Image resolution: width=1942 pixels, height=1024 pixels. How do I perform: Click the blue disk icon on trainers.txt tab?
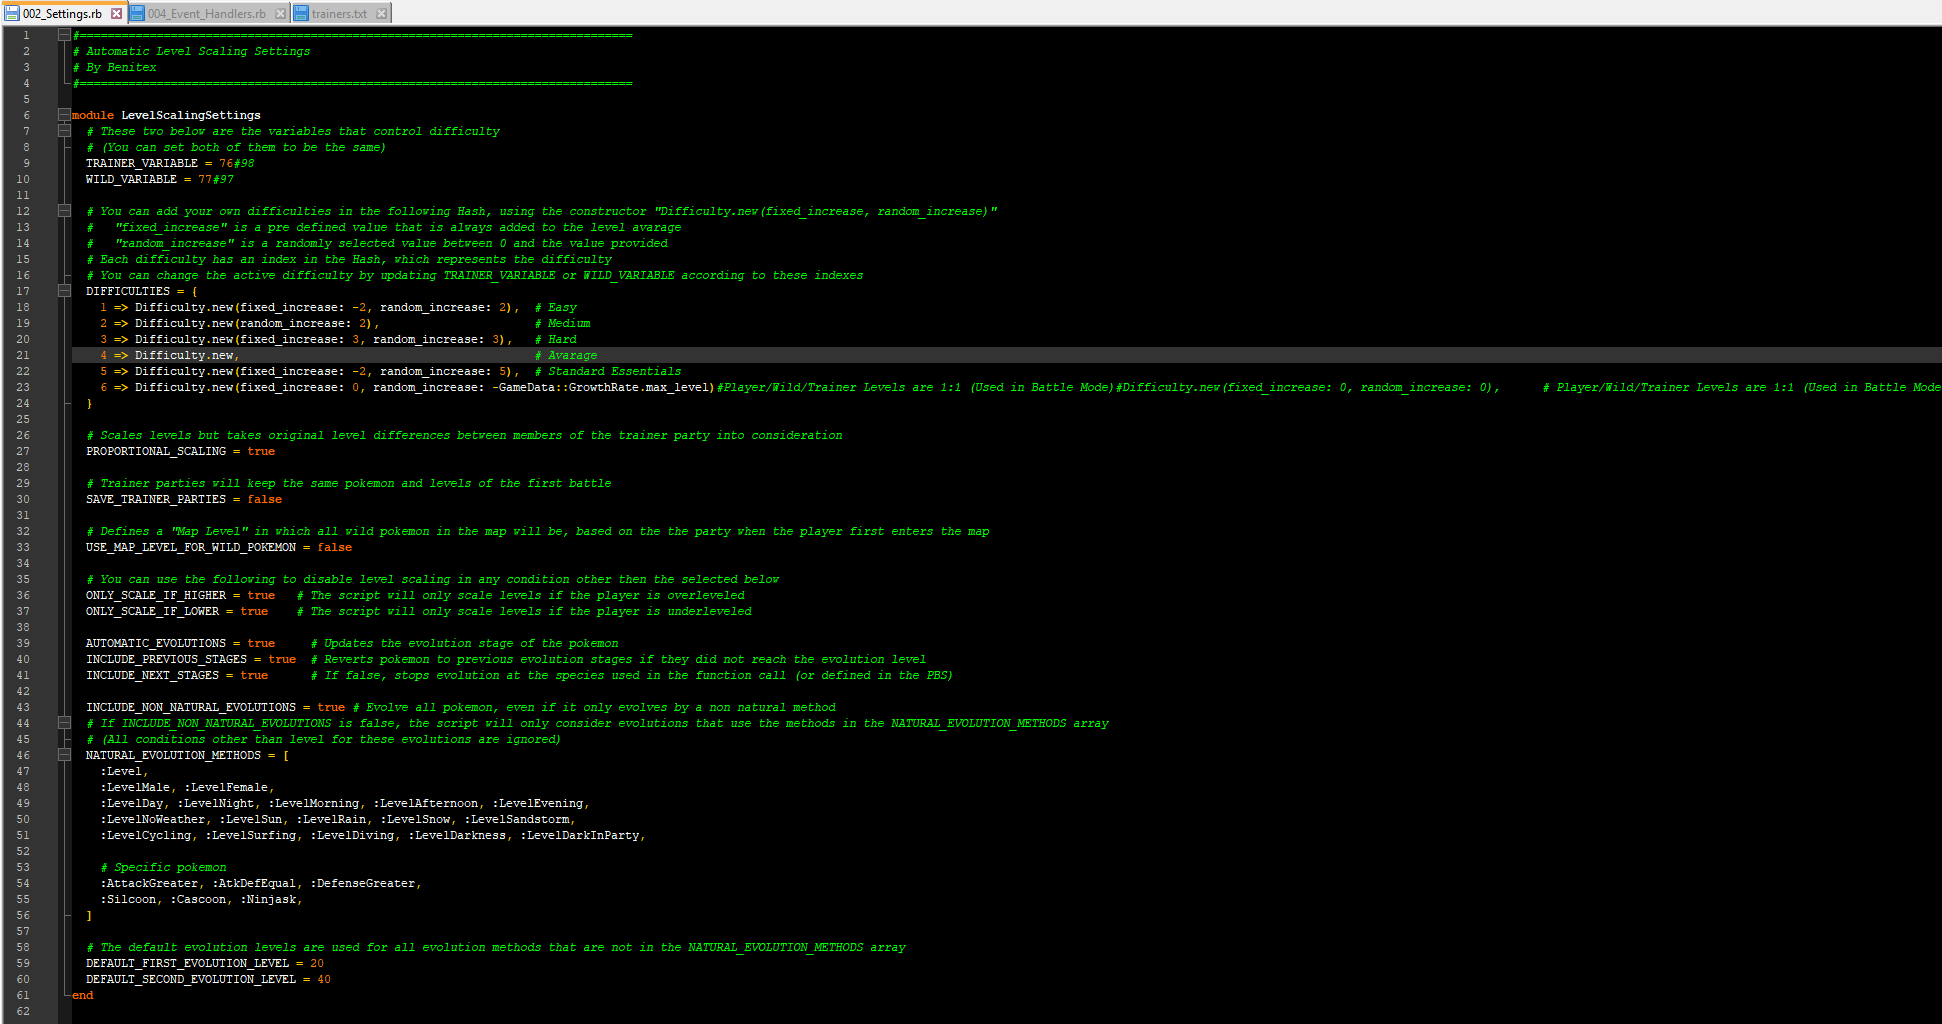[x=301, y=13]
